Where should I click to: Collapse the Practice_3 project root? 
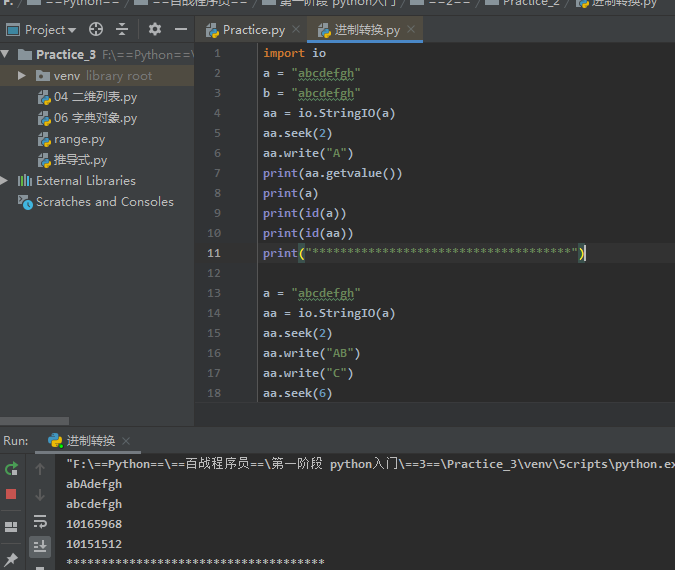click(x=5, y=54)
